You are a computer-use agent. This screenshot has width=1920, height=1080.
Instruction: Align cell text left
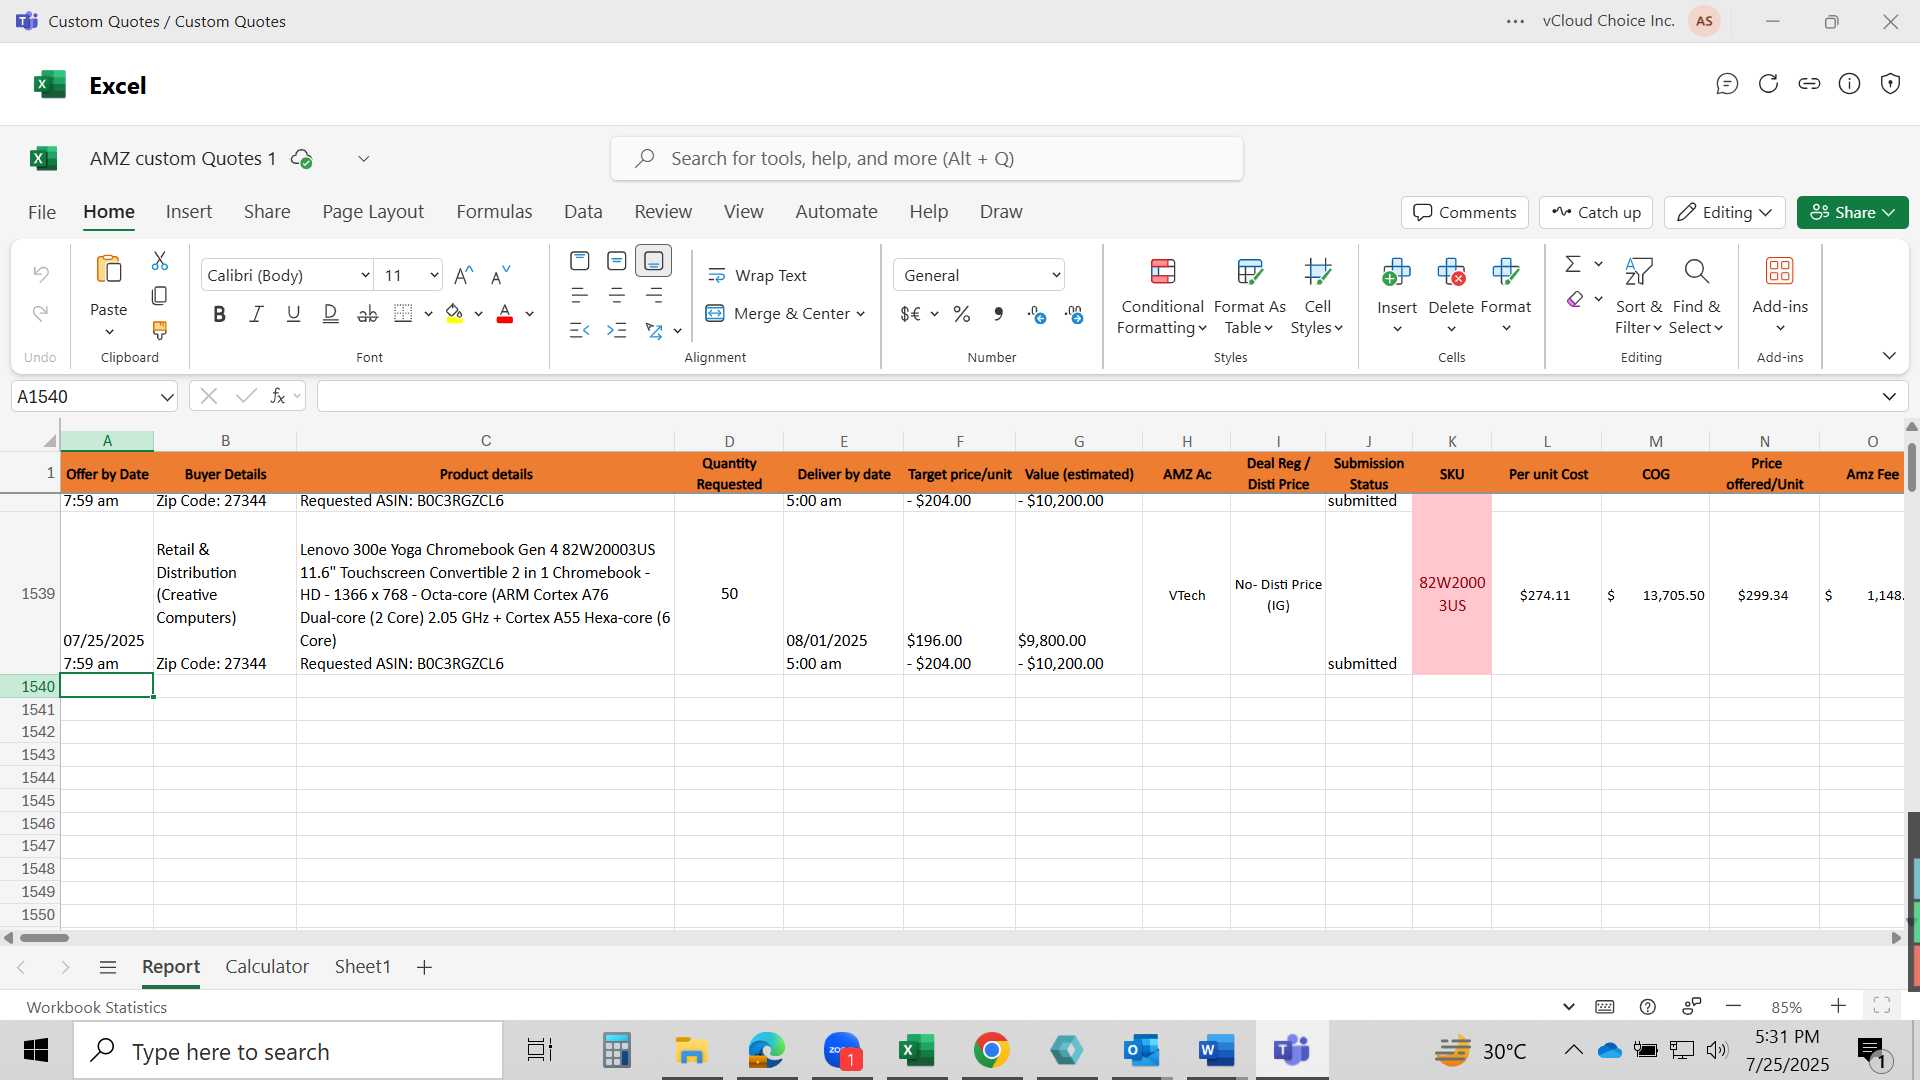coord(579,295)
